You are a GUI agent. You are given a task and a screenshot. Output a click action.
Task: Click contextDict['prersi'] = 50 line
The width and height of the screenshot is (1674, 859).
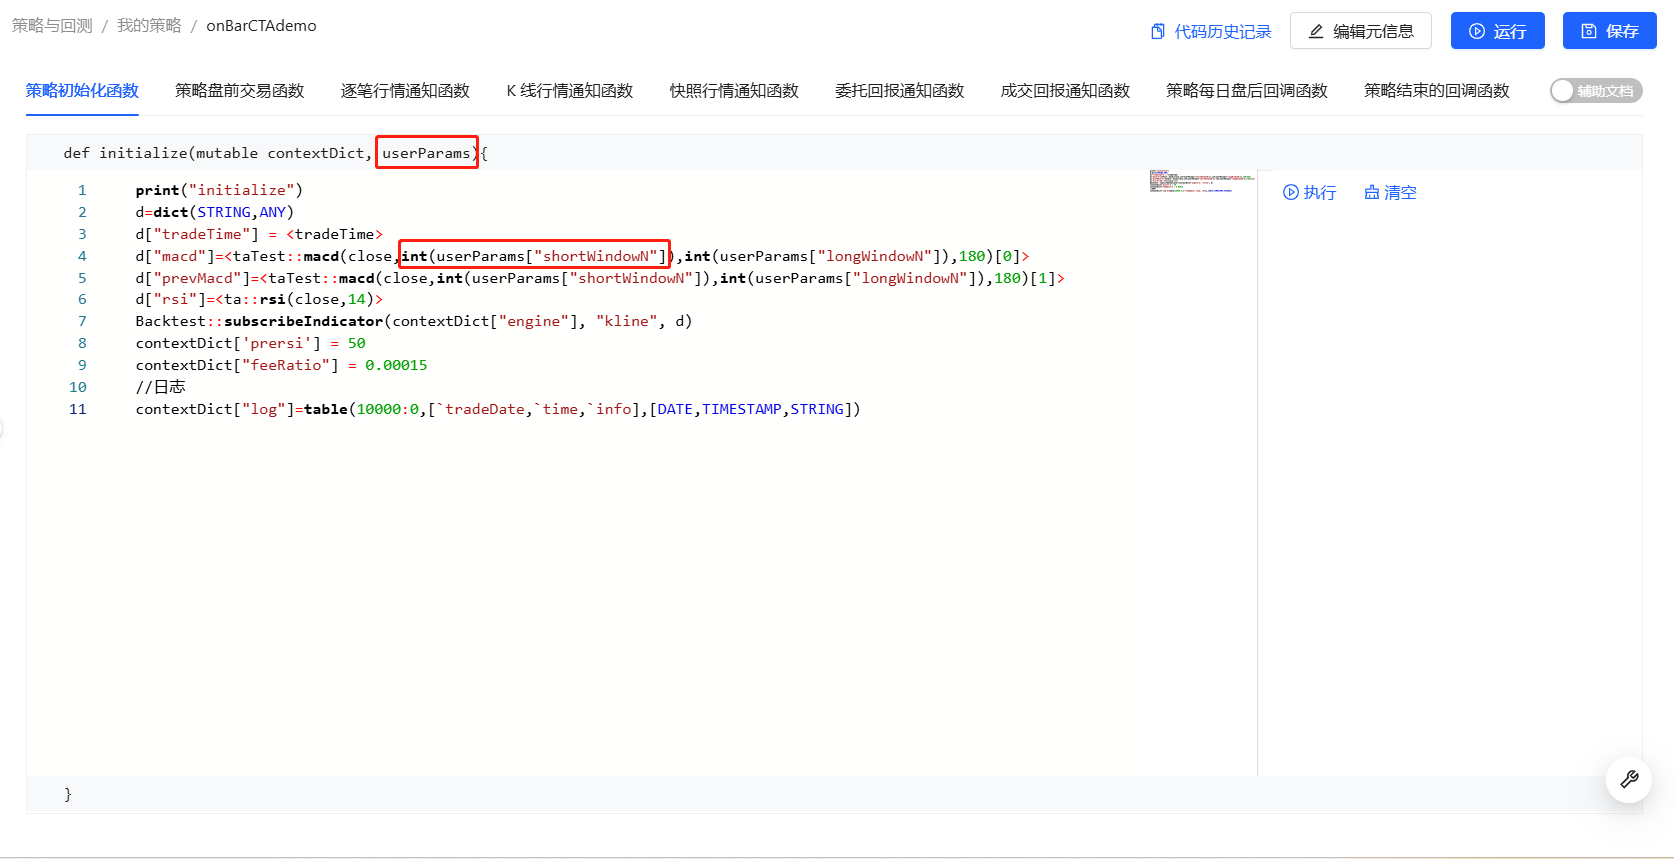(251, 343)
